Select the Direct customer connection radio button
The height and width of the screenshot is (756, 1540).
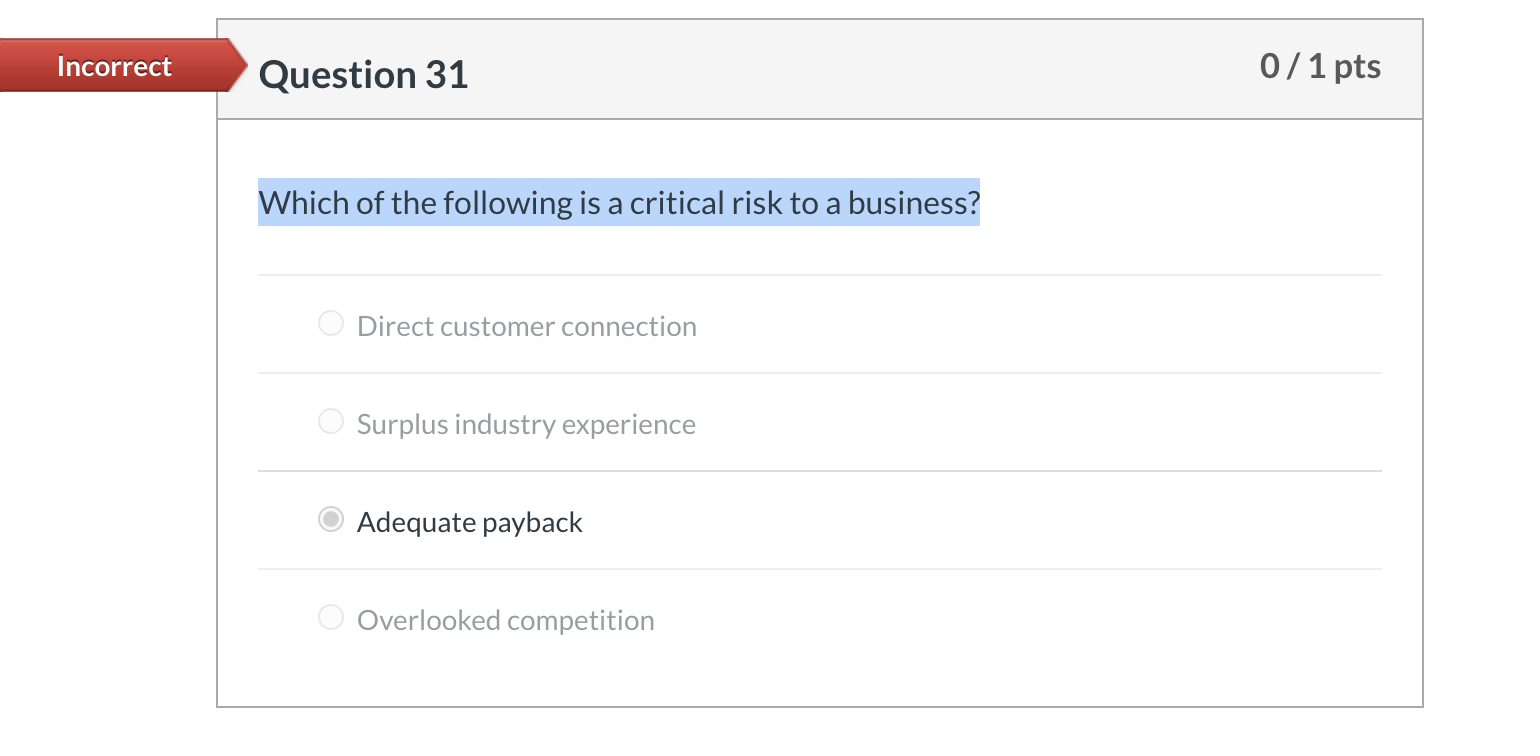[x=330, y=323]
